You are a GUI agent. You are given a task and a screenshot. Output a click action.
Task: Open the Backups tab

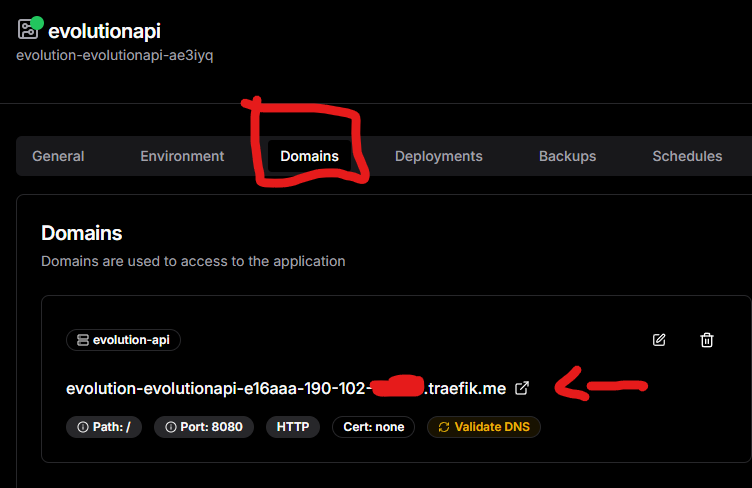[567, 156]
